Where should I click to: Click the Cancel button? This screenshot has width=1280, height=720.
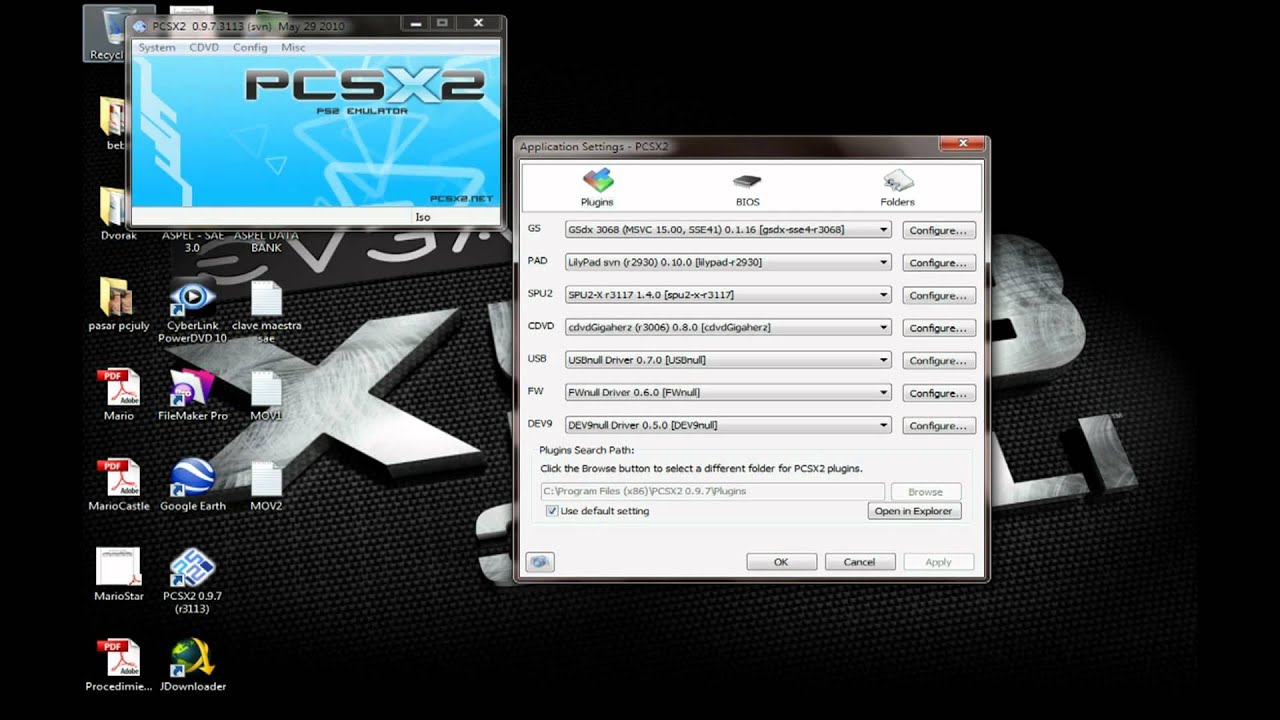click(x=859, y=562)
